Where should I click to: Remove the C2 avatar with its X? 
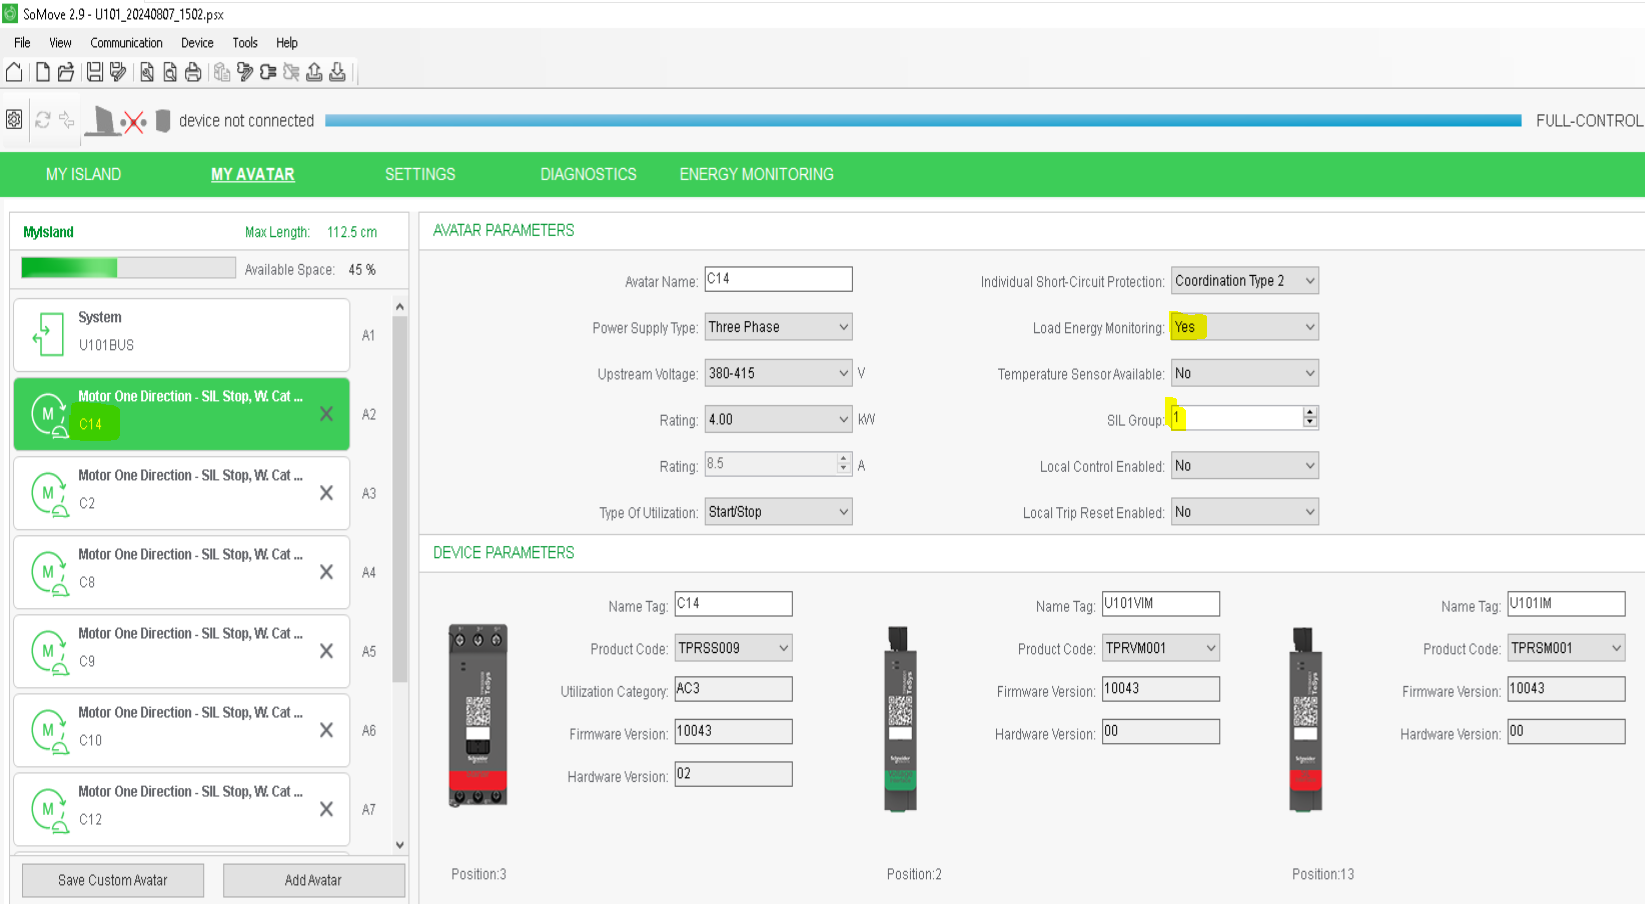point(326,493)
